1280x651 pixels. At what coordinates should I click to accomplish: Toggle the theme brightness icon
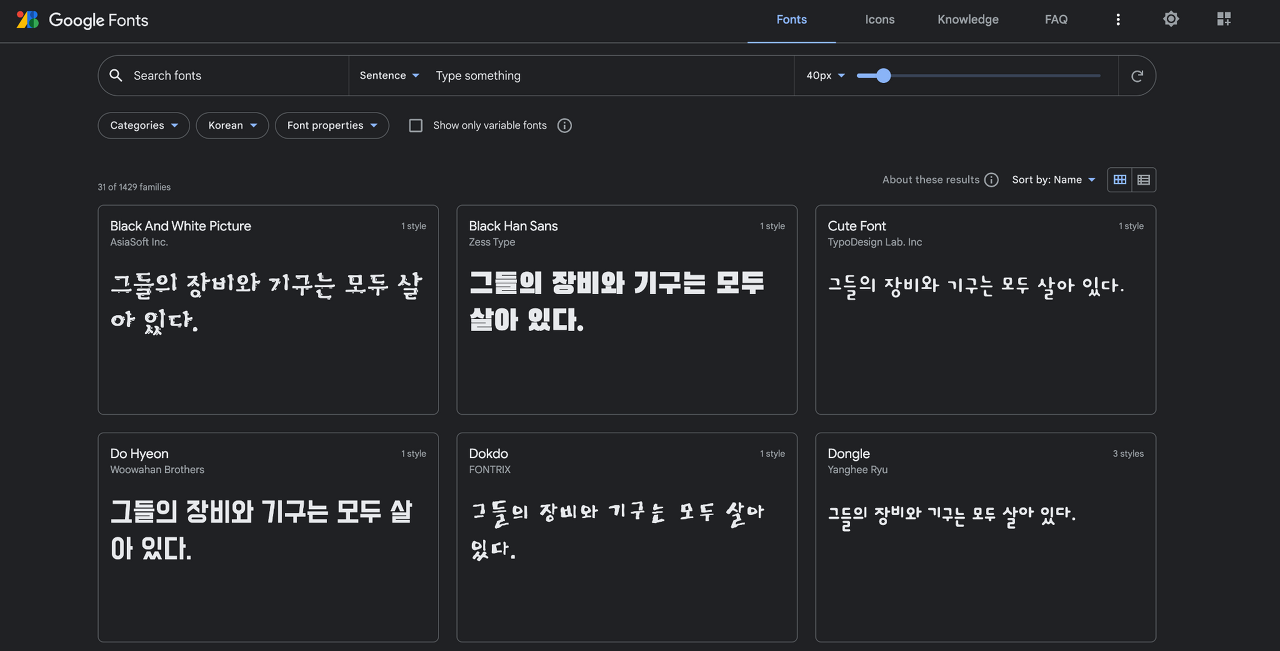(1171, 19)
